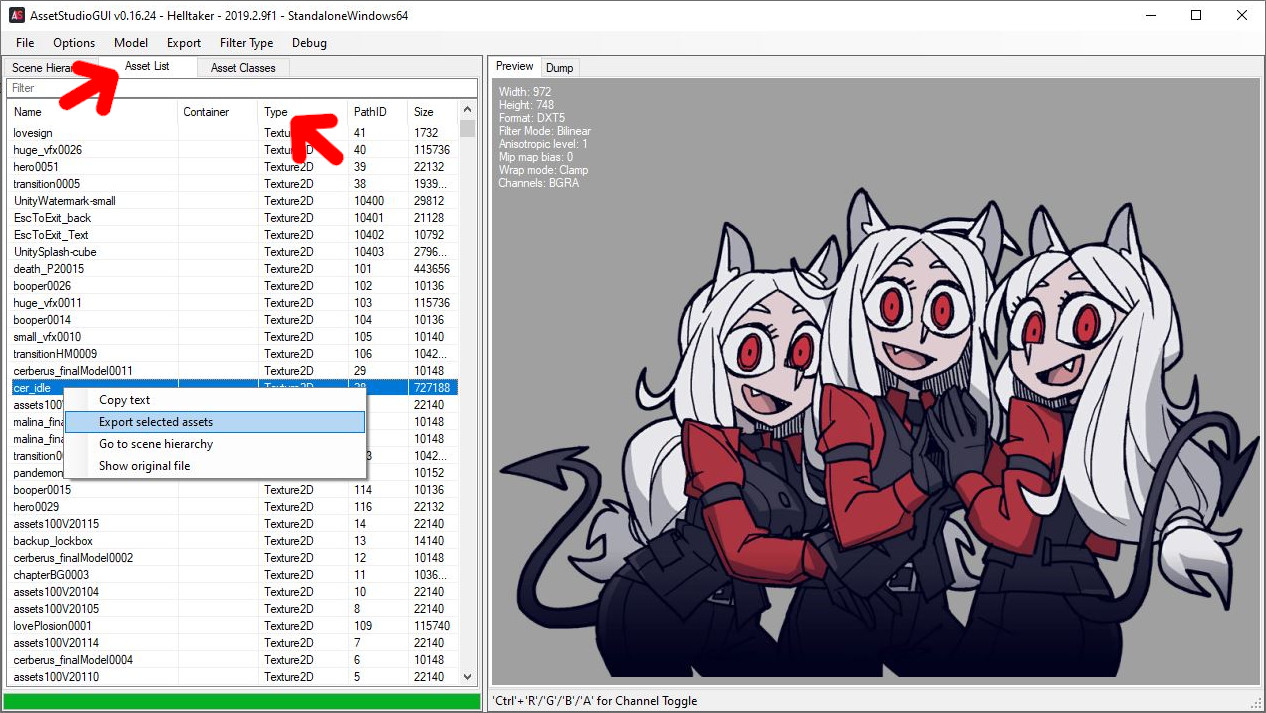Select the small_vfx0010 asset row
This screenshot has width=1266, height=713.
point(233,337)
